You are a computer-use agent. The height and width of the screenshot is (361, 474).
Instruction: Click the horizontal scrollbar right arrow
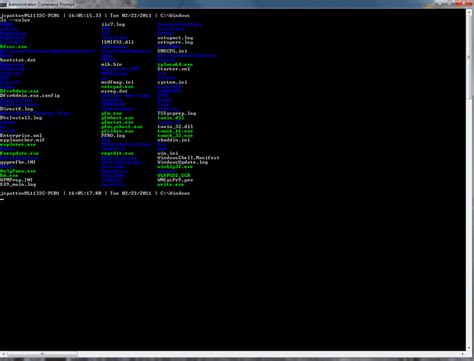point(462,354)
